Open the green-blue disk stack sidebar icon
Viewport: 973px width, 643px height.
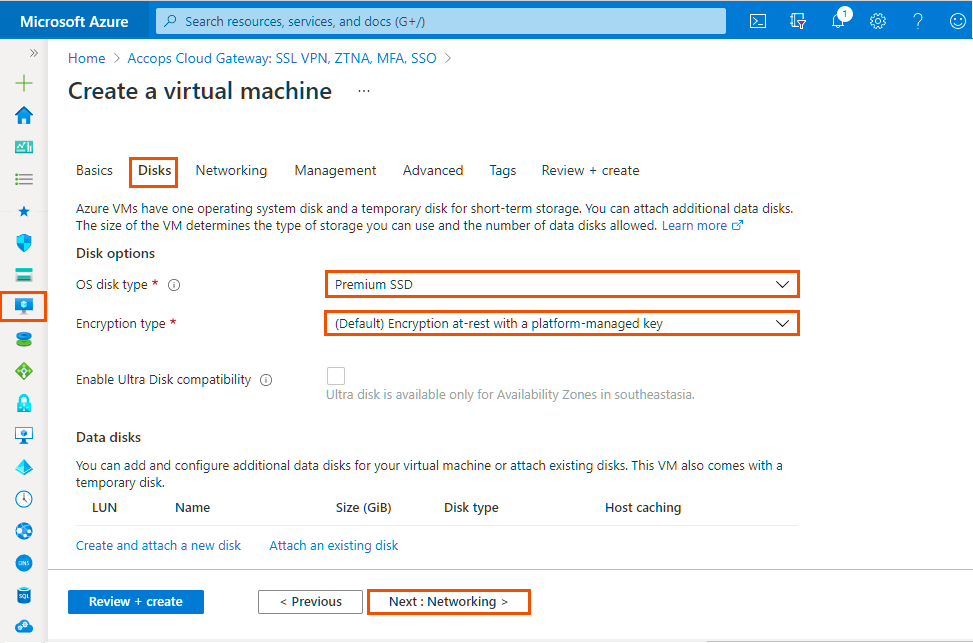(x=24, y=339)
